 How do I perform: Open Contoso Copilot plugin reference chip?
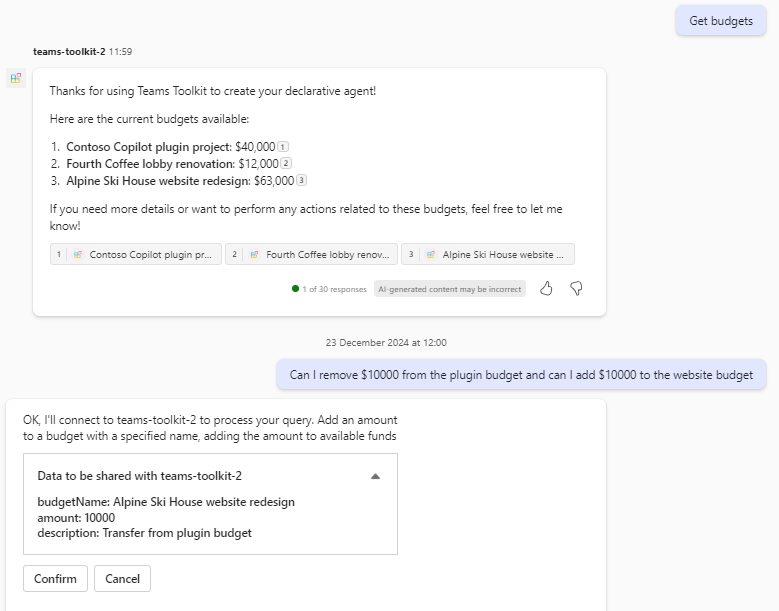pyautogui.click(x=136, y=254)
